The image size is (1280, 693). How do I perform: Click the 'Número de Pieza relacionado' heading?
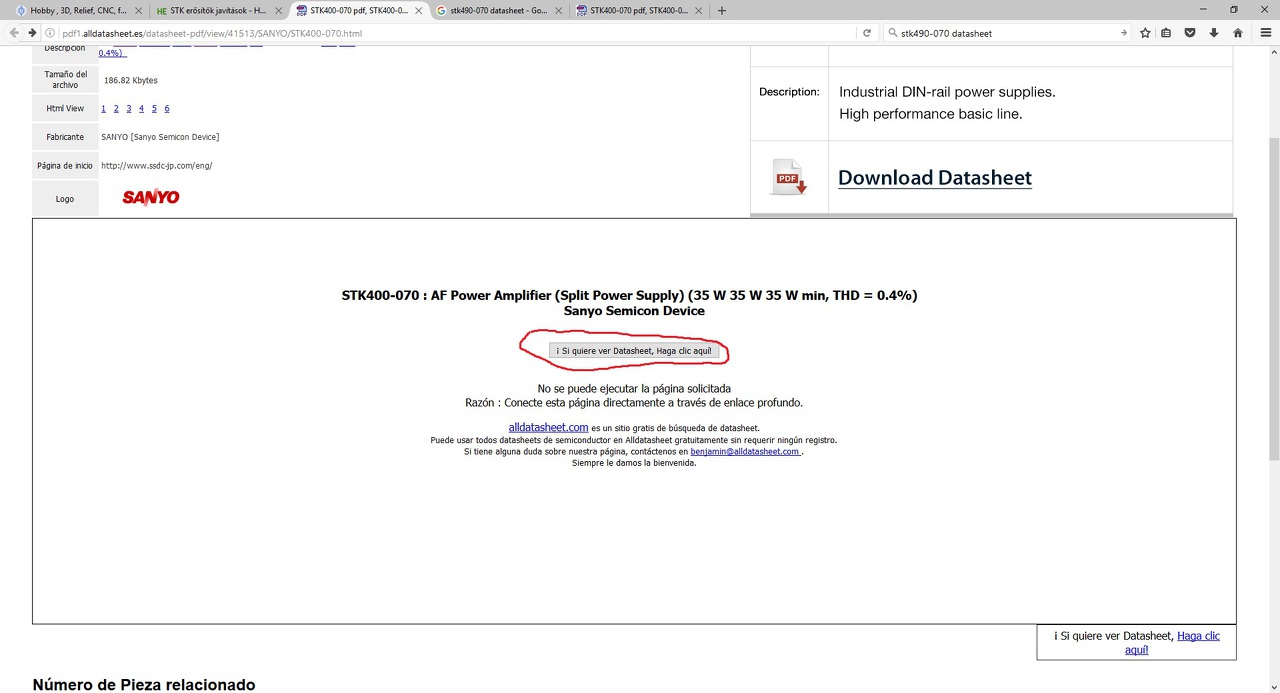(144, 685)
